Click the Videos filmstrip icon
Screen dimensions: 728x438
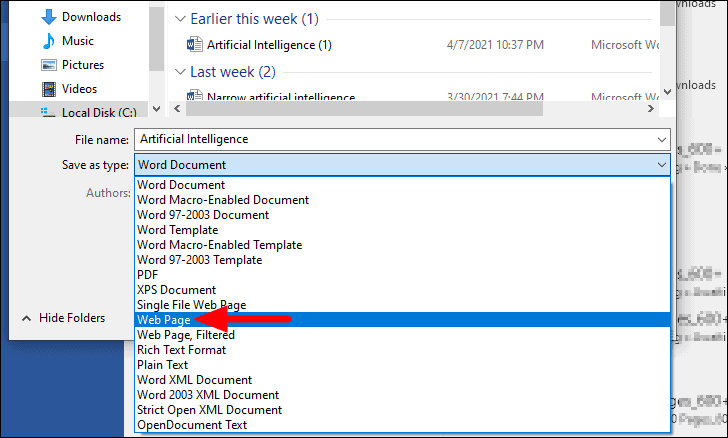(49, 89)
